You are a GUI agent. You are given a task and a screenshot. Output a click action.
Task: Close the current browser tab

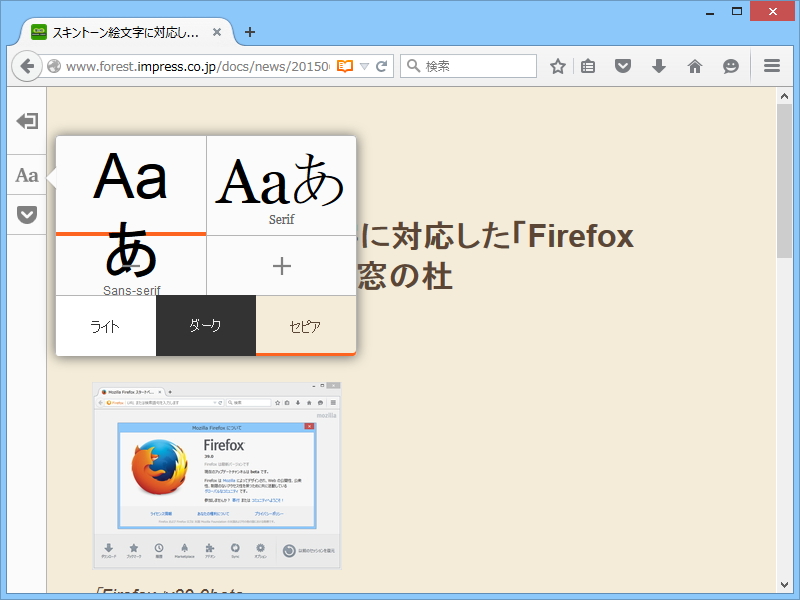point(217,32)
